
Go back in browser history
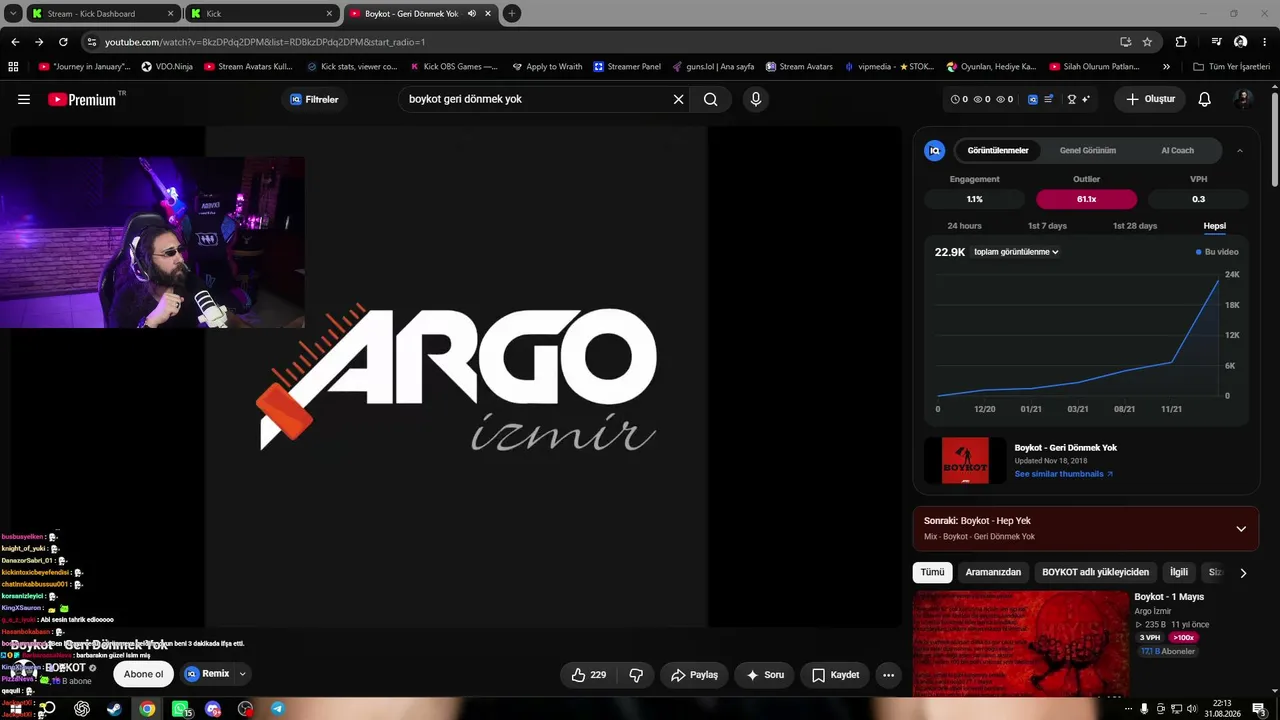click(x=15, y=42)
